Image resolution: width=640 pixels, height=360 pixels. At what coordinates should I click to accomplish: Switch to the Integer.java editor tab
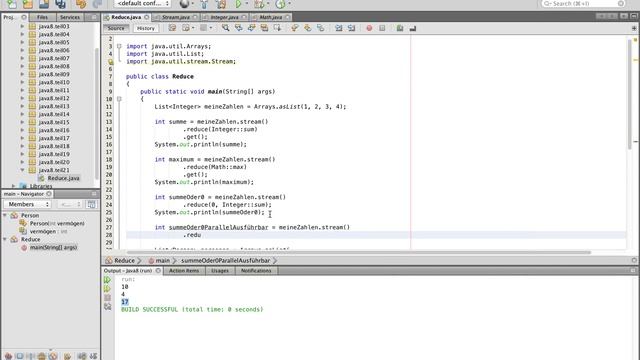[x=224, y=17]
